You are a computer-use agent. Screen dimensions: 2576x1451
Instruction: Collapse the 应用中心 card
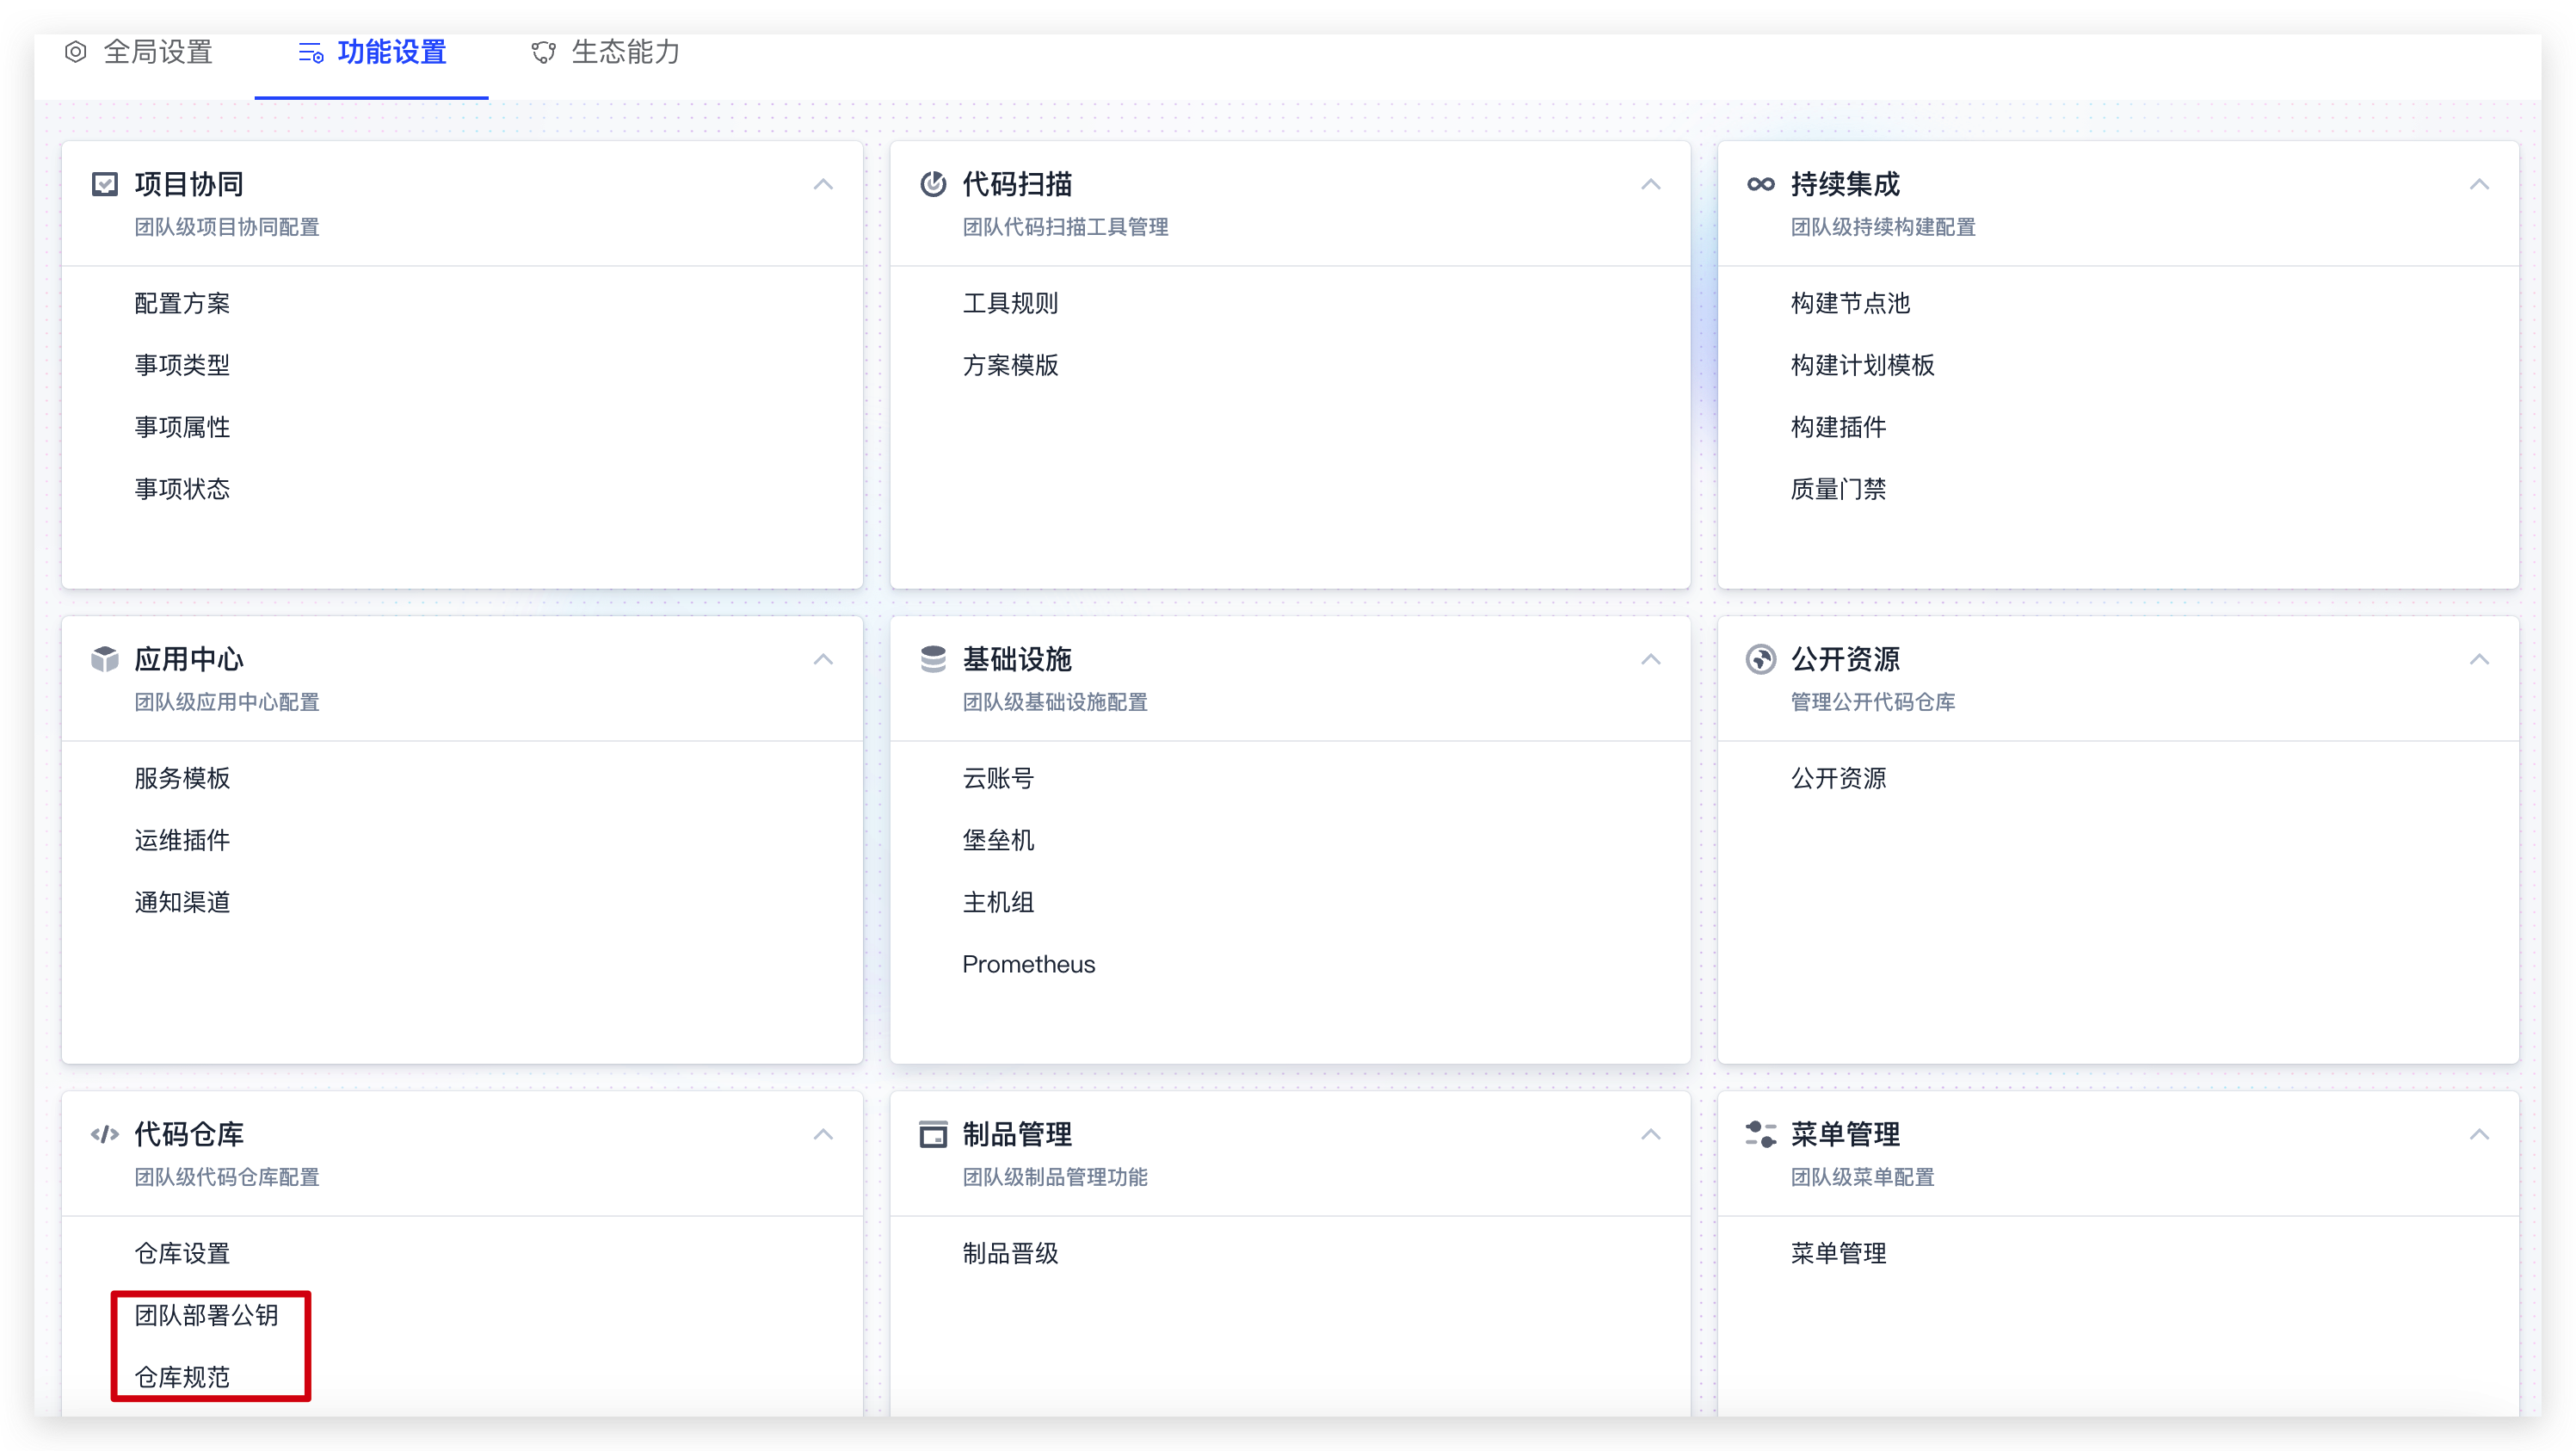(823, 659)
